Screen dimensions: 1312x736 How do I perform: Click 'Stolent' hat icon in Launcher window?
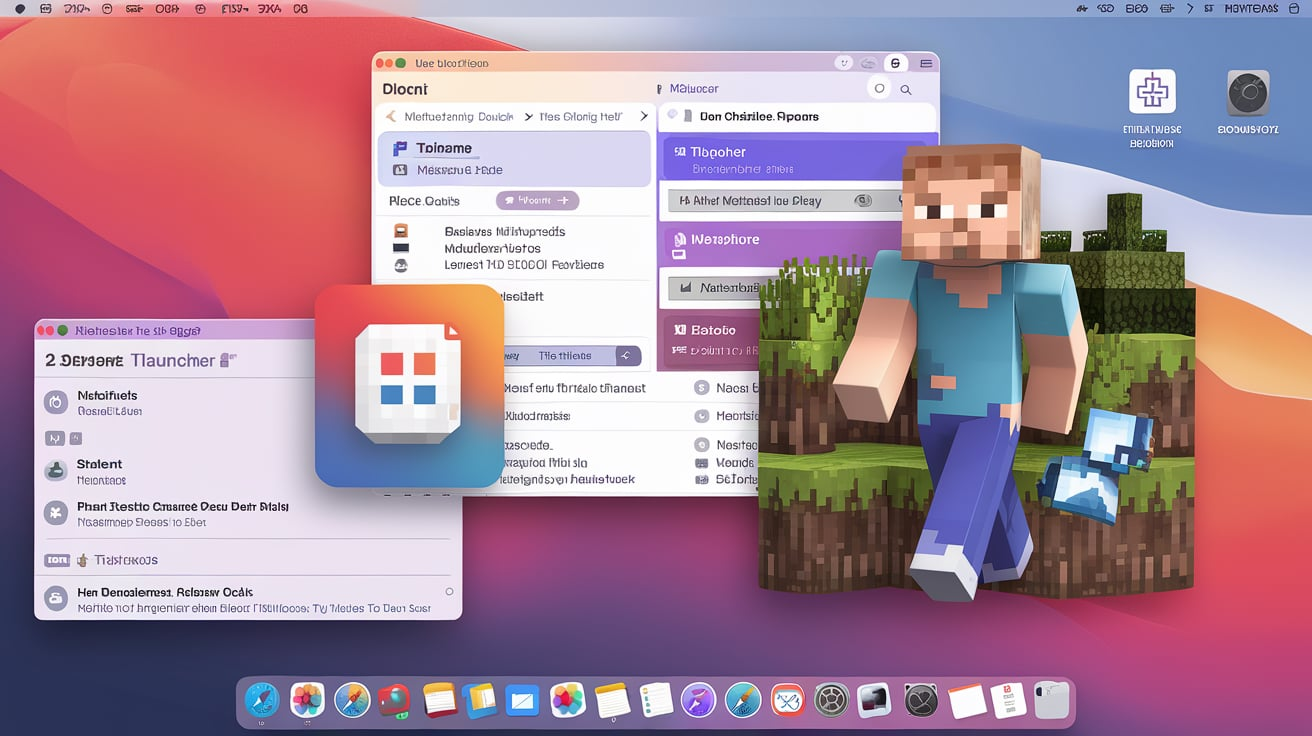[x=56, y=470]
